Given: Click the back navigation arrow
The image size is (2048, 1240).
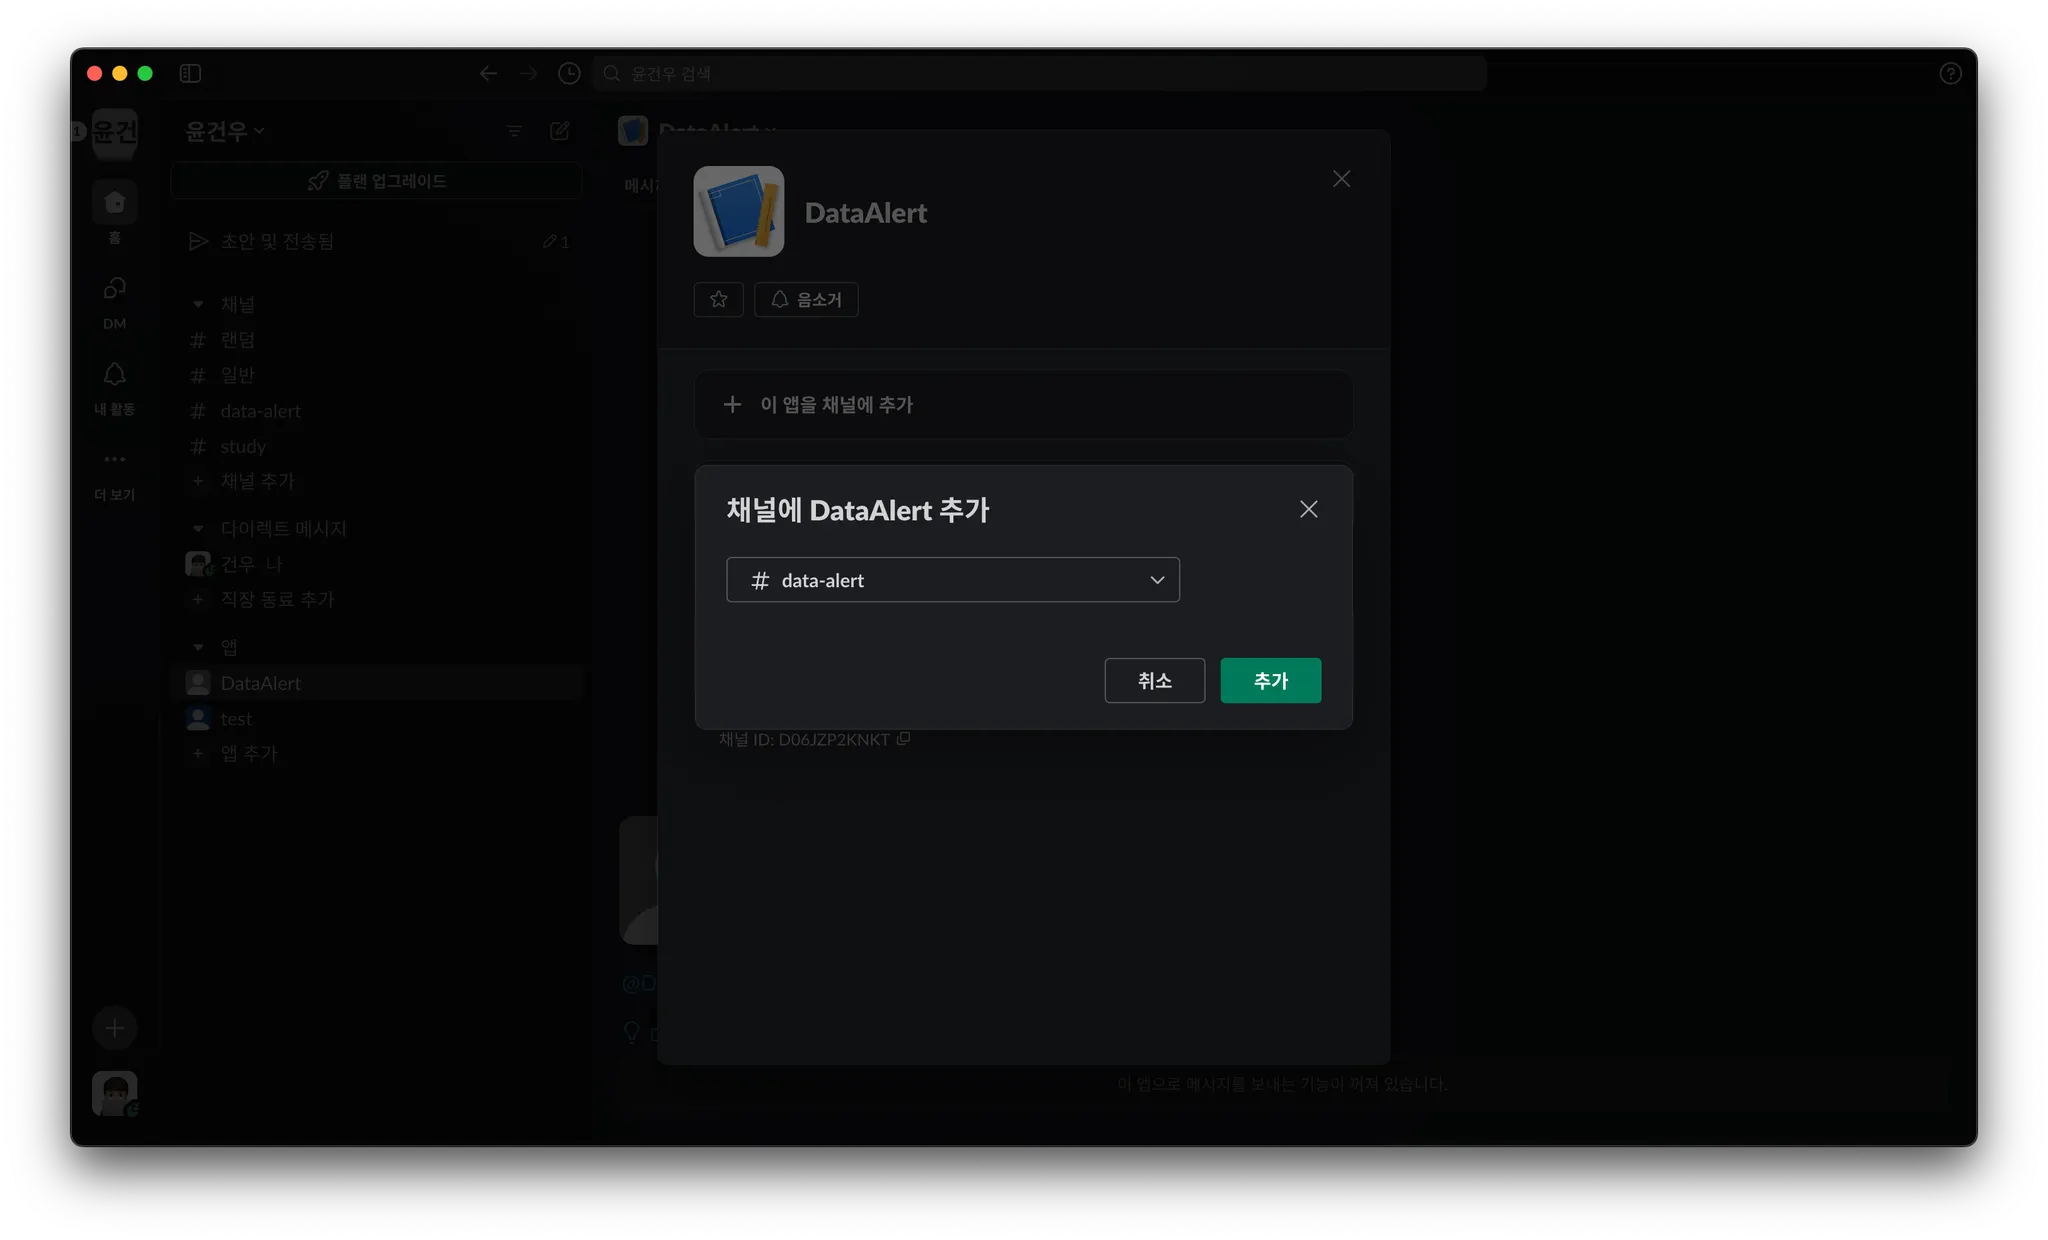Looking at the screenshot, I should (488, 73).
